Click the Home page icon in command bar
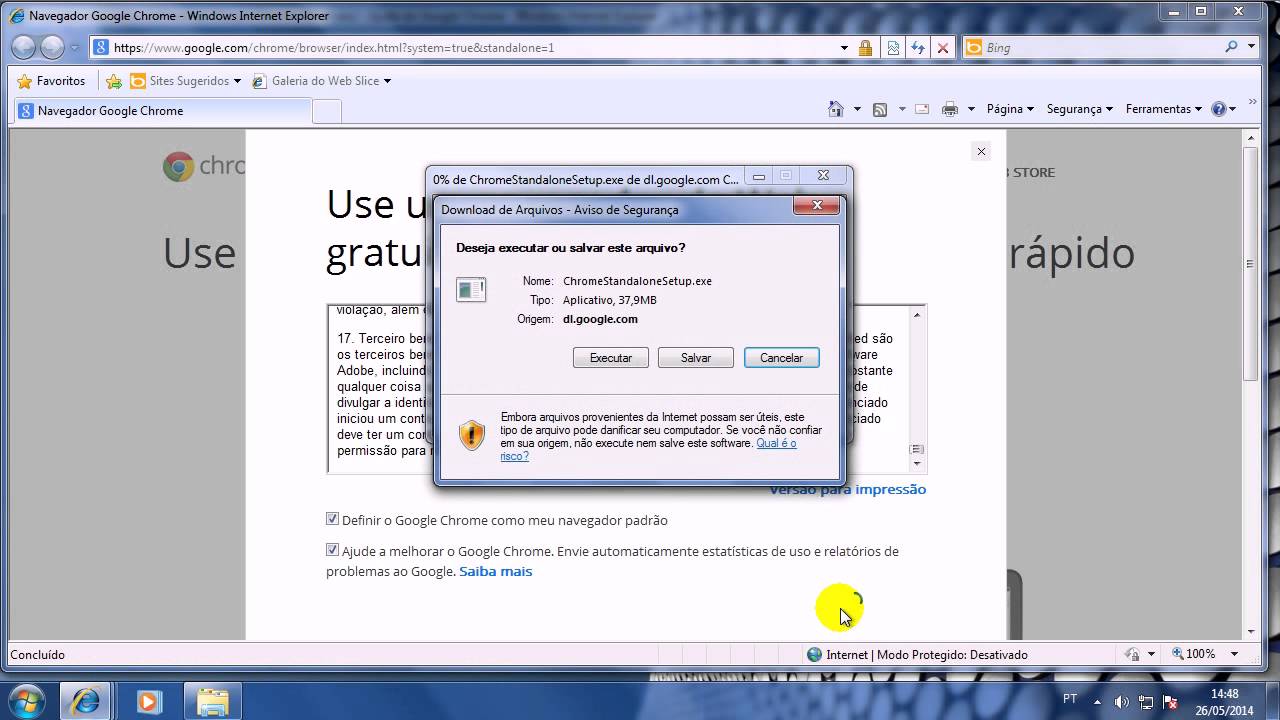The height and width of the screenshot is (720, 1280). (x=836, y=109)
